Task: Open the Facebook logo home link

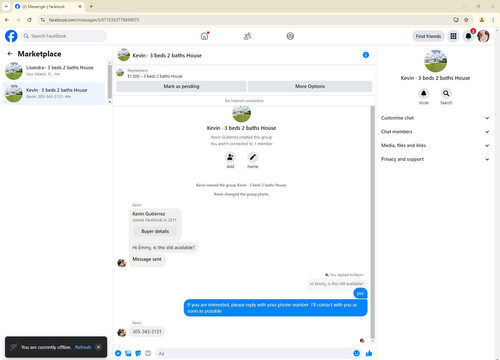Action: 11,36
